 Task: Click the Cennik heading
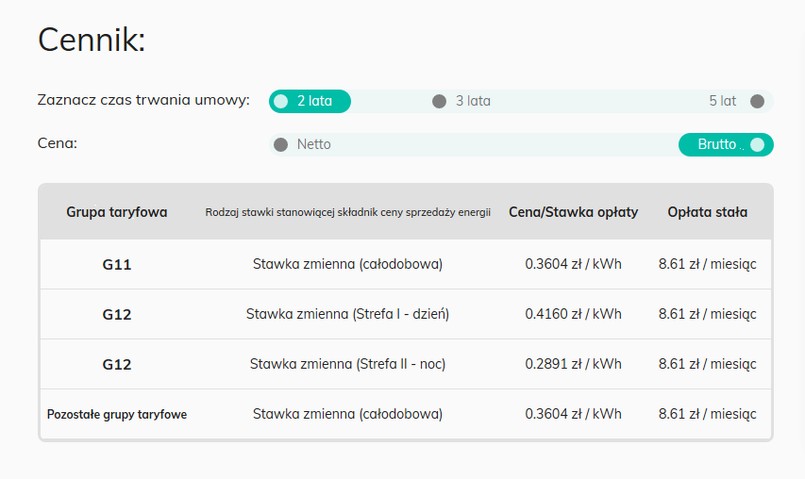pyautogui.click(x=91, y=40)
